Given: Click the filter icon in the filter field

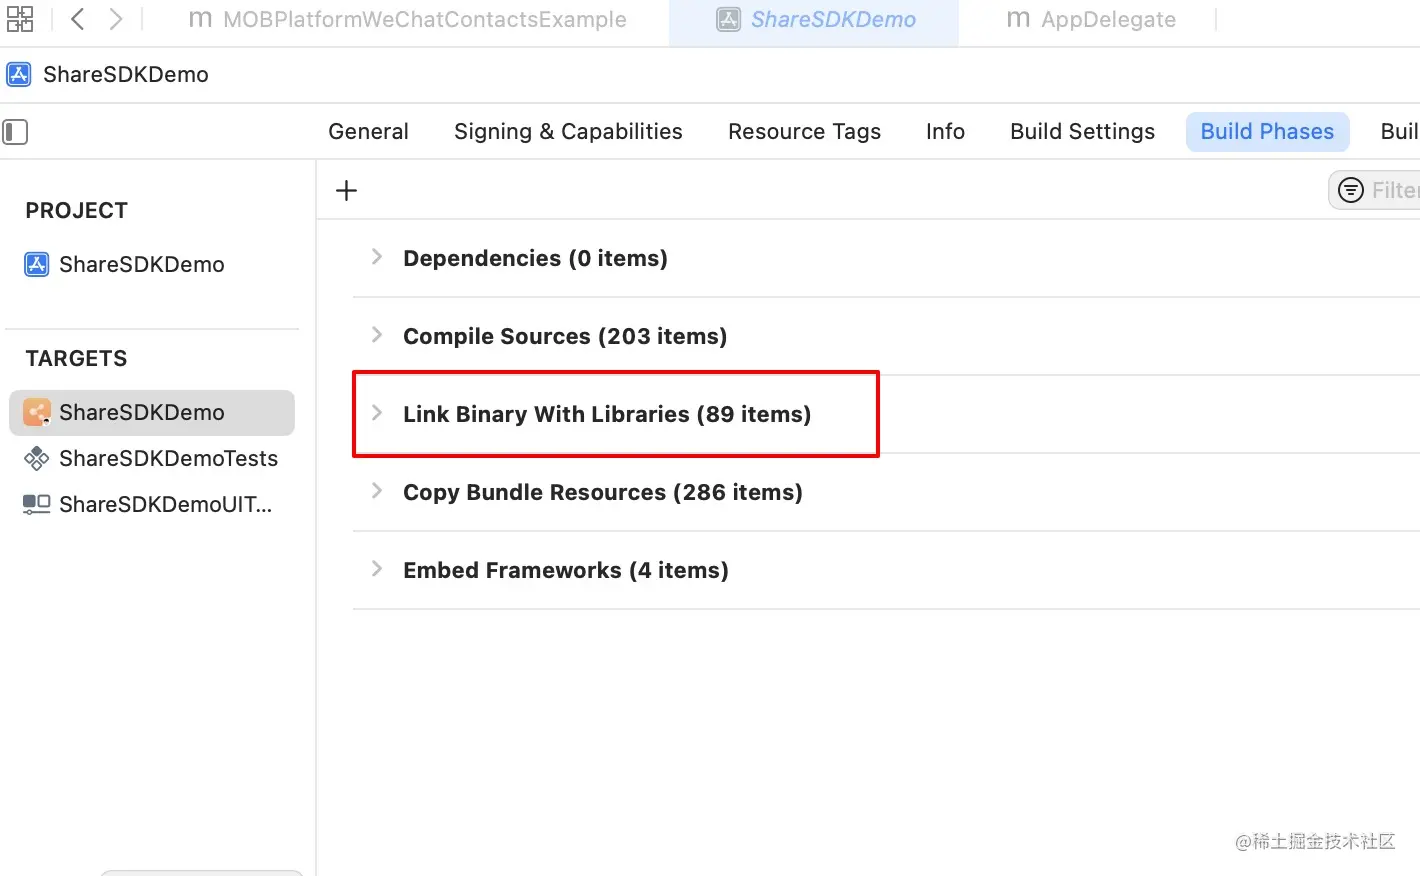Looking at the screenshot, I should coord(1351,190).
